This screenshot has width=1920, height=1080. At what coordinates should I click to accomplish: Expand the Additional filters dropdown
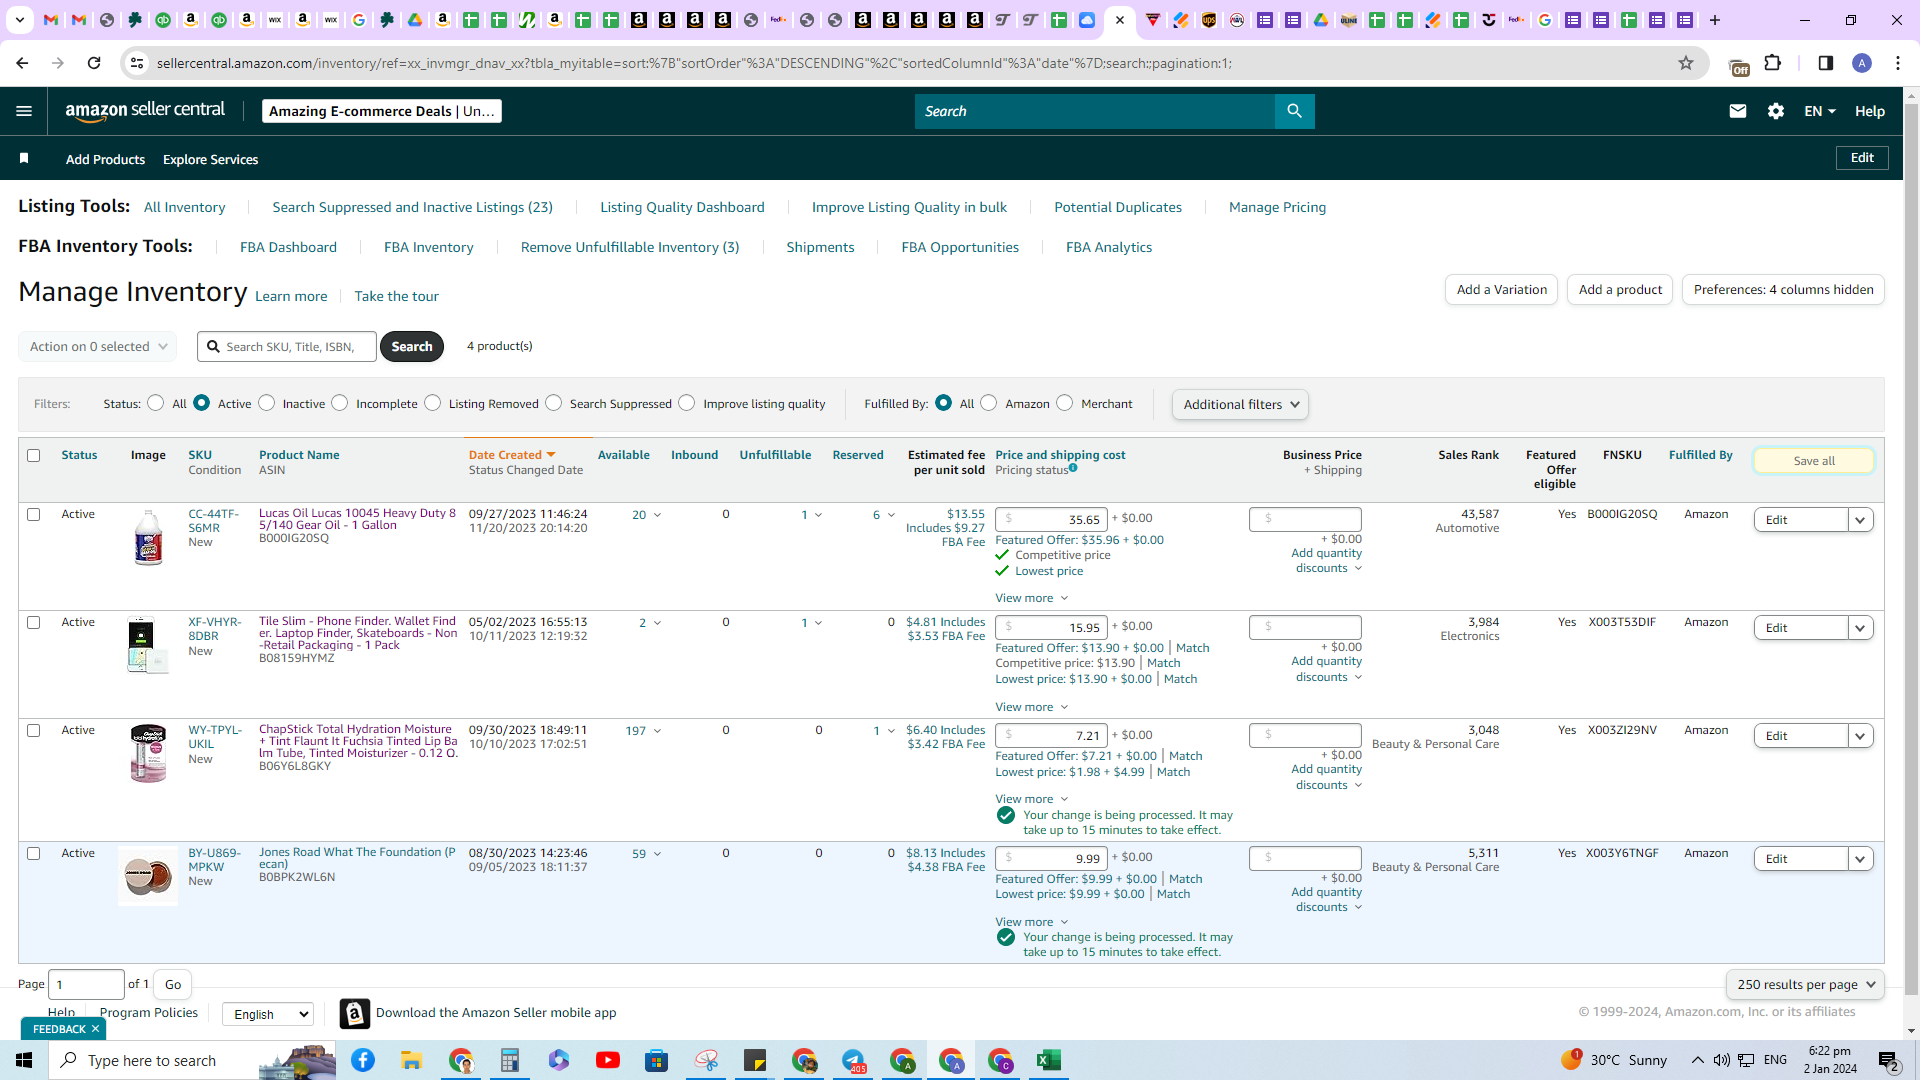1240,404
